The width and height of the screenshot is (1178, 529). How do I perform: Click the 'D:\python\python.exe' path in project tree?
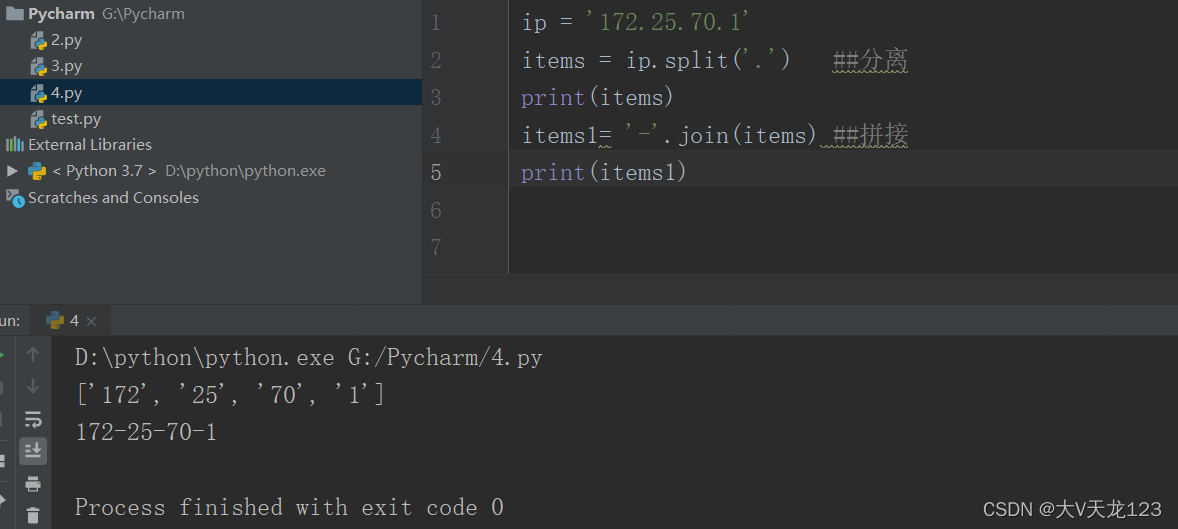pyautogui.click(x=246, y=171)
